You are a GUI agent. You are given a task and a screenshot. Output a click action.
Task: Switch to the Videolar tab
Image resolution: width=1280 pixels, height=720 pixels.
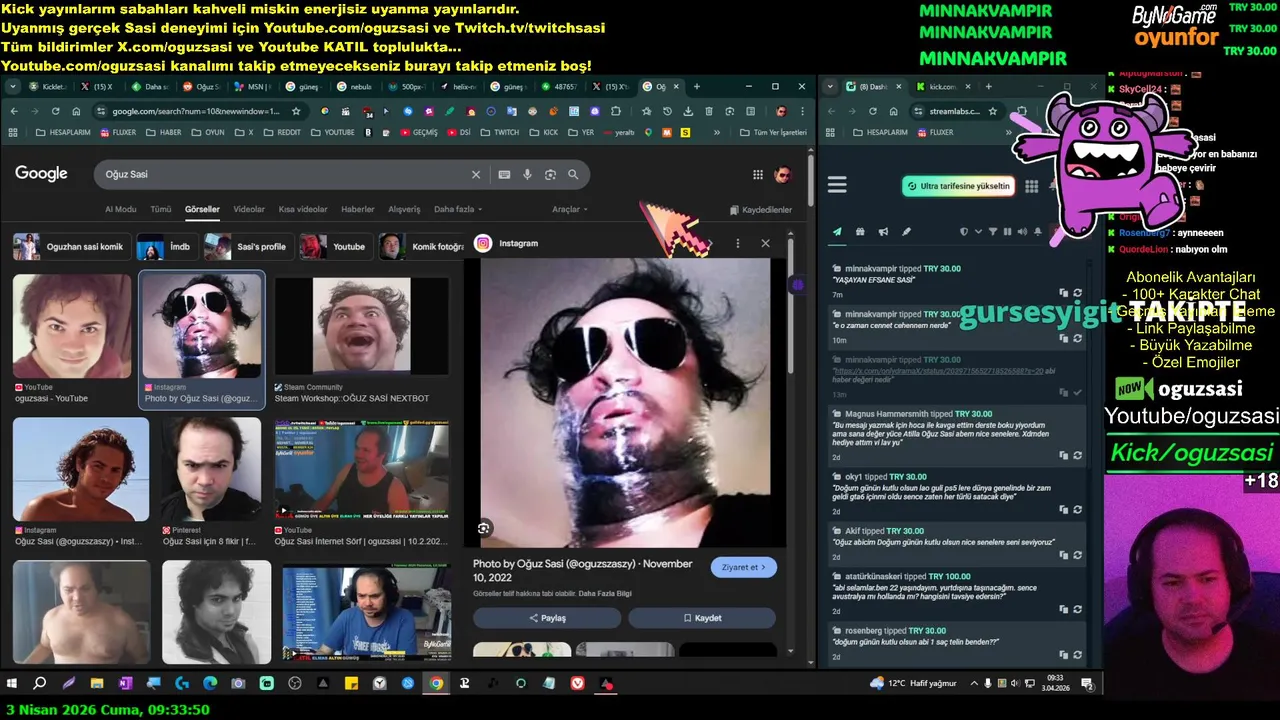[249, 209]
